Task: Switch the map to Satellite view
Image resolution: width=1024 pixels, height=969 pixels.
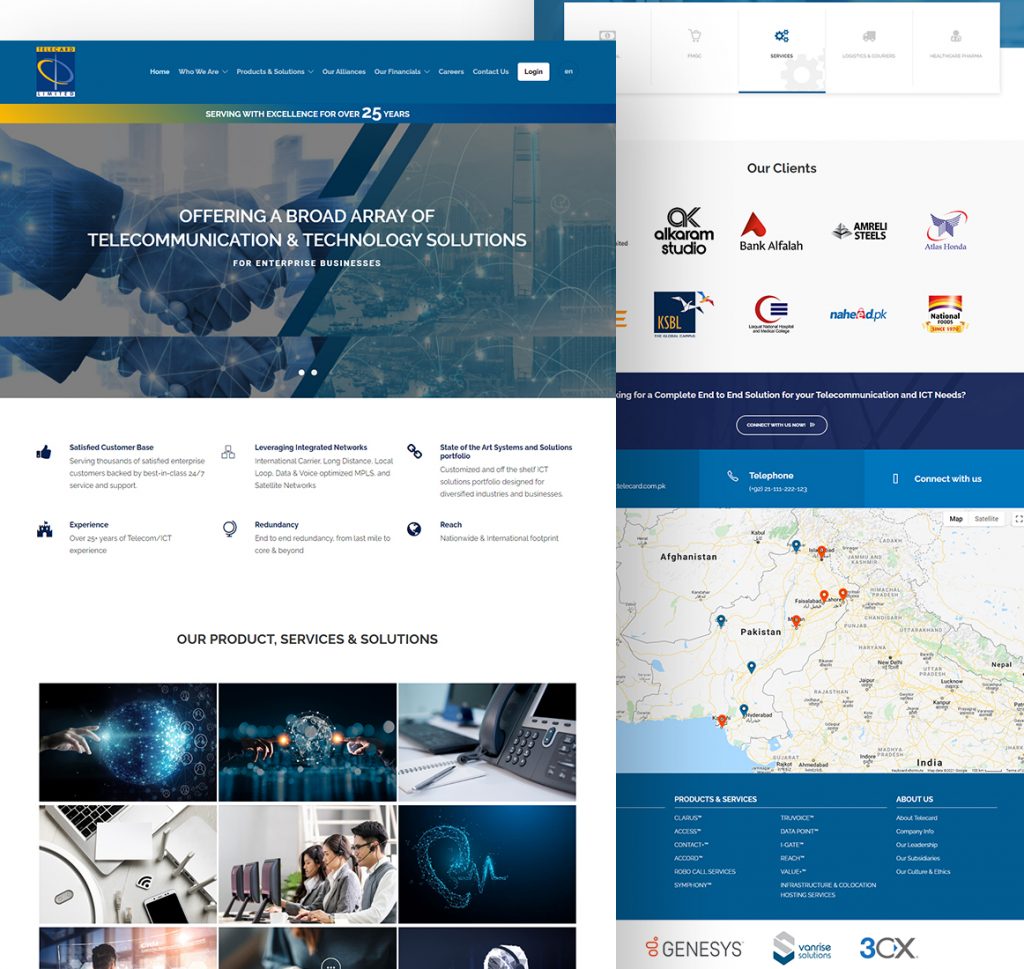Action: 986,518
